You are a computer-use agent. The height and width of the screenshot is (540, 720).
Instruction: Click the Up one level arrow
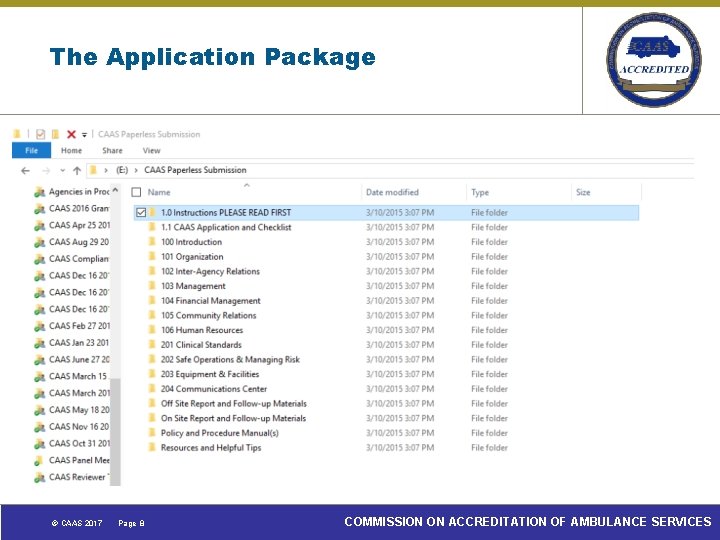click(x=77, y=170)
